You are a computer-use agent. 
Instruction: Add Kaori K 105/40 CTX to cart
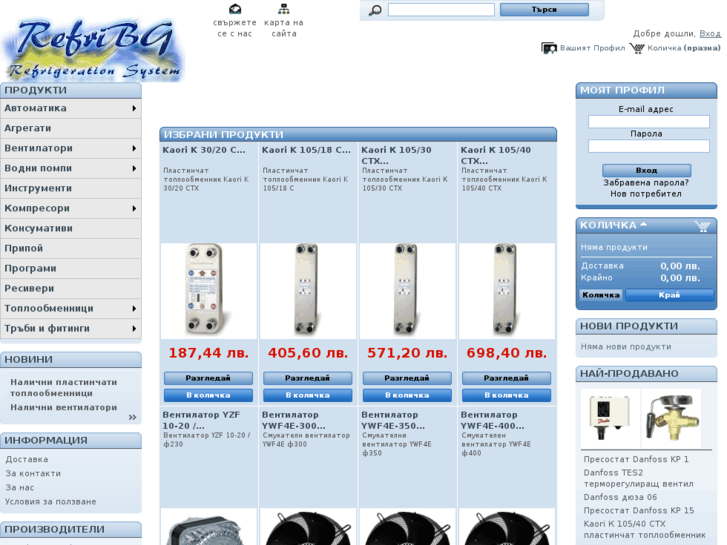(506, 395)
